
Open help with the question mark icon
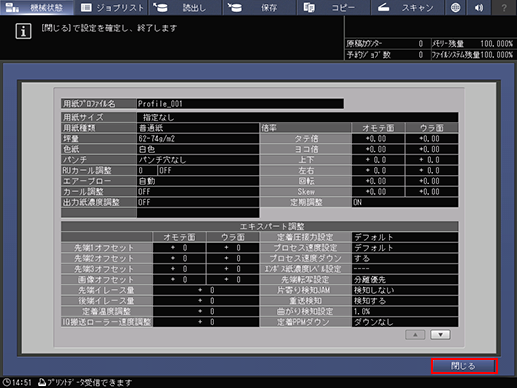click(504, 7)
